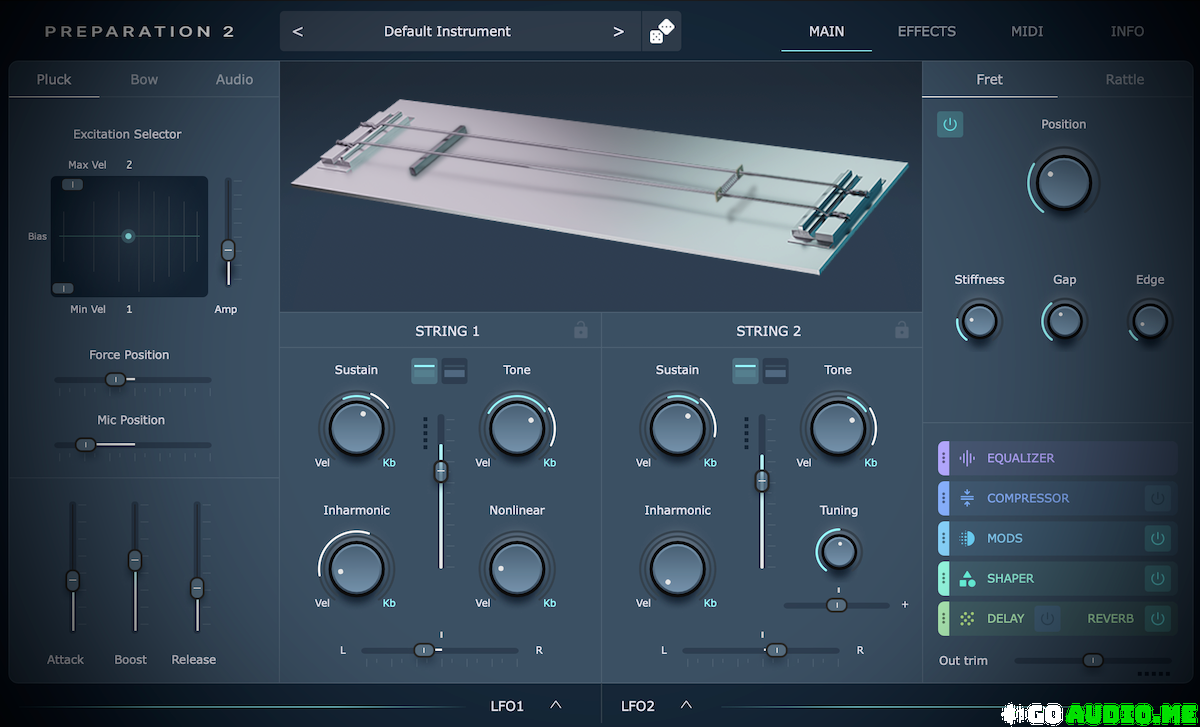Toggle the Delay power button
Image resolution: width=1200 pixels, height=727 pixels.
coord(1047,618)
